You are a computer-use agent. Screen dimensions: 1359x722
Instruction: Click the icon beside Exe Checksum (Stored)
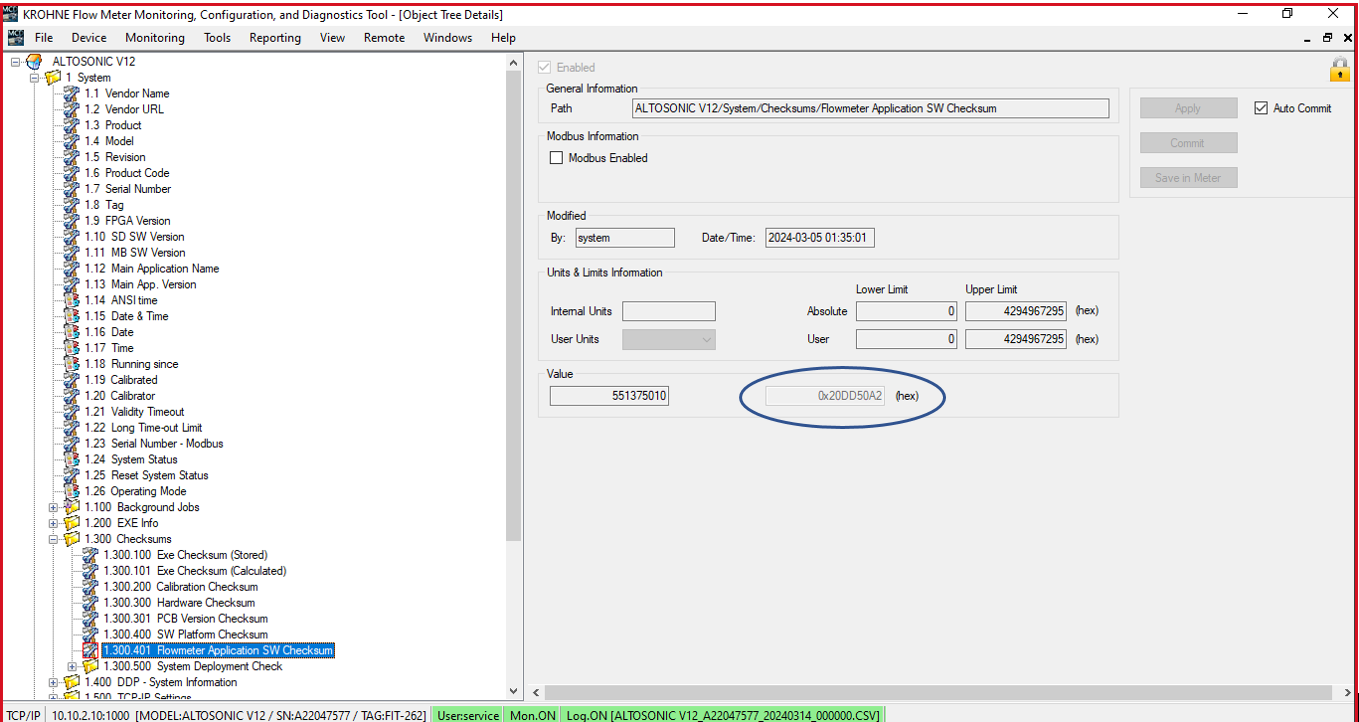click(91, 555)
